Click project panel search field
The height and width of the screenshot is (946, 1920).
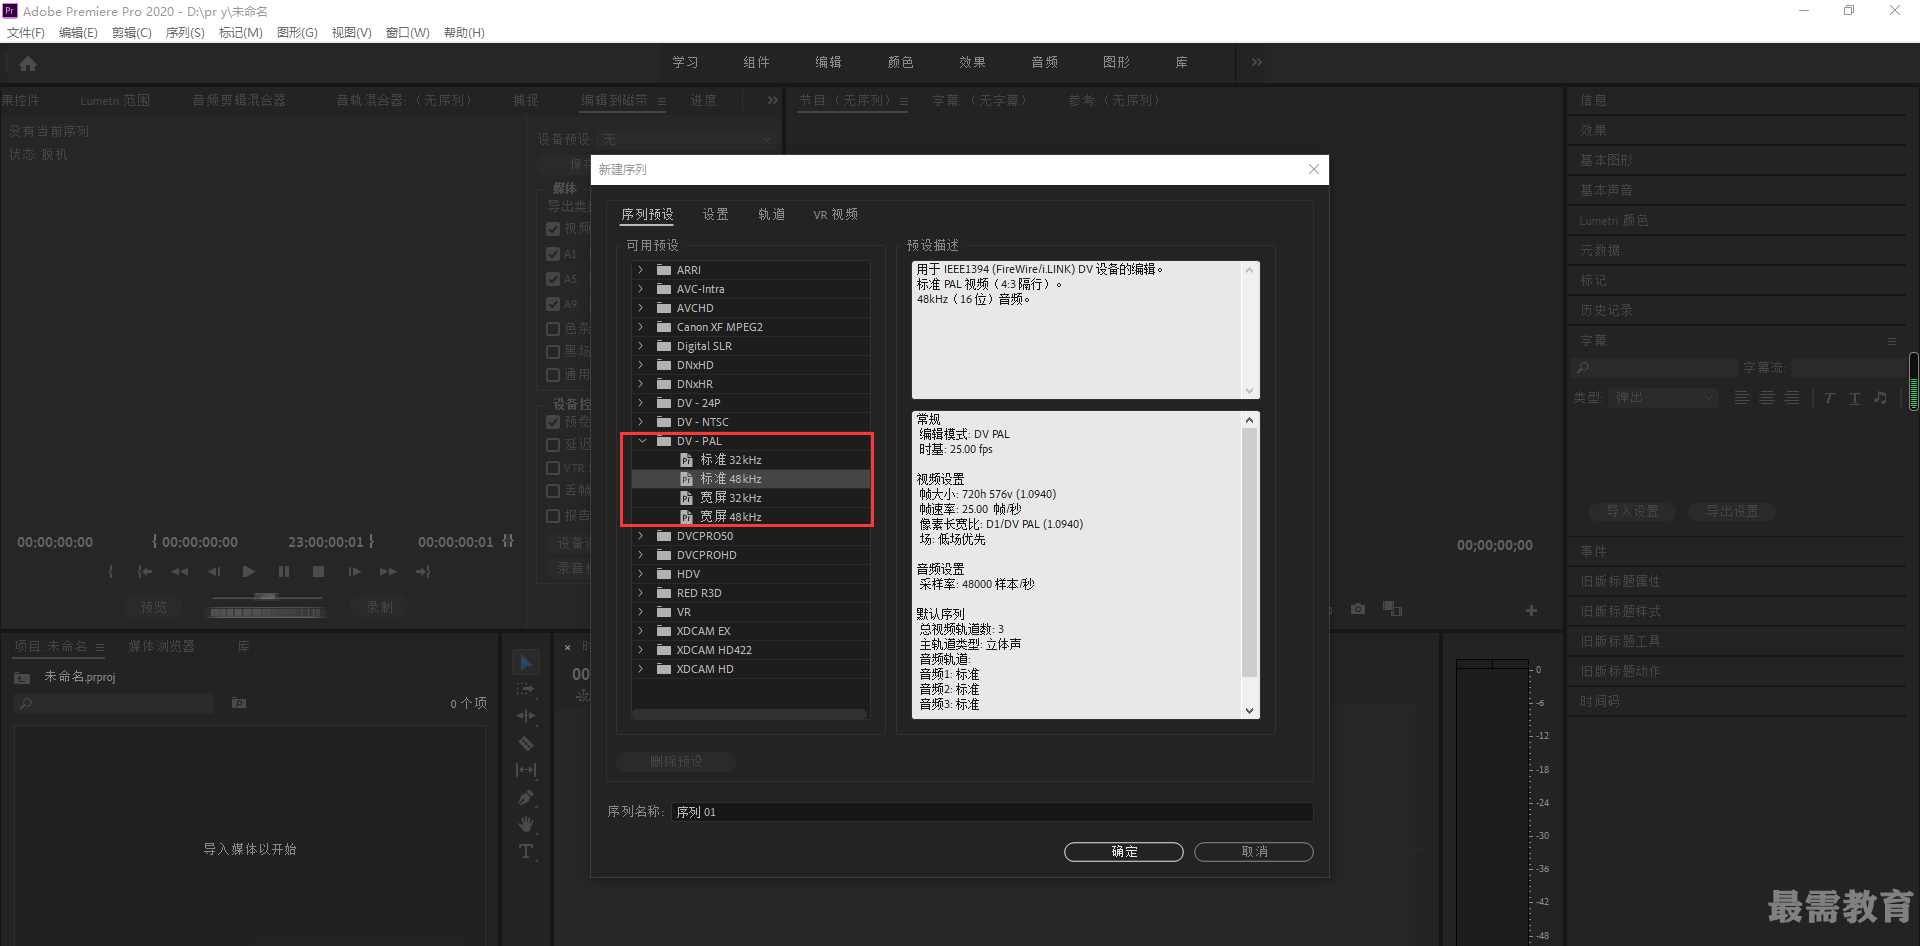(x=115, y=703)
